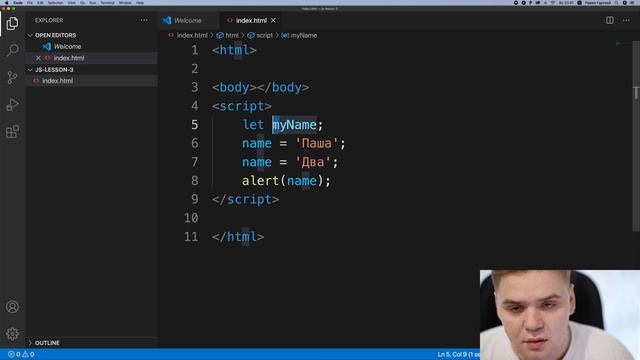Click the 'Два' string on line 7
This screenshot has width=640, height=360.
click(x=313, y=162)
